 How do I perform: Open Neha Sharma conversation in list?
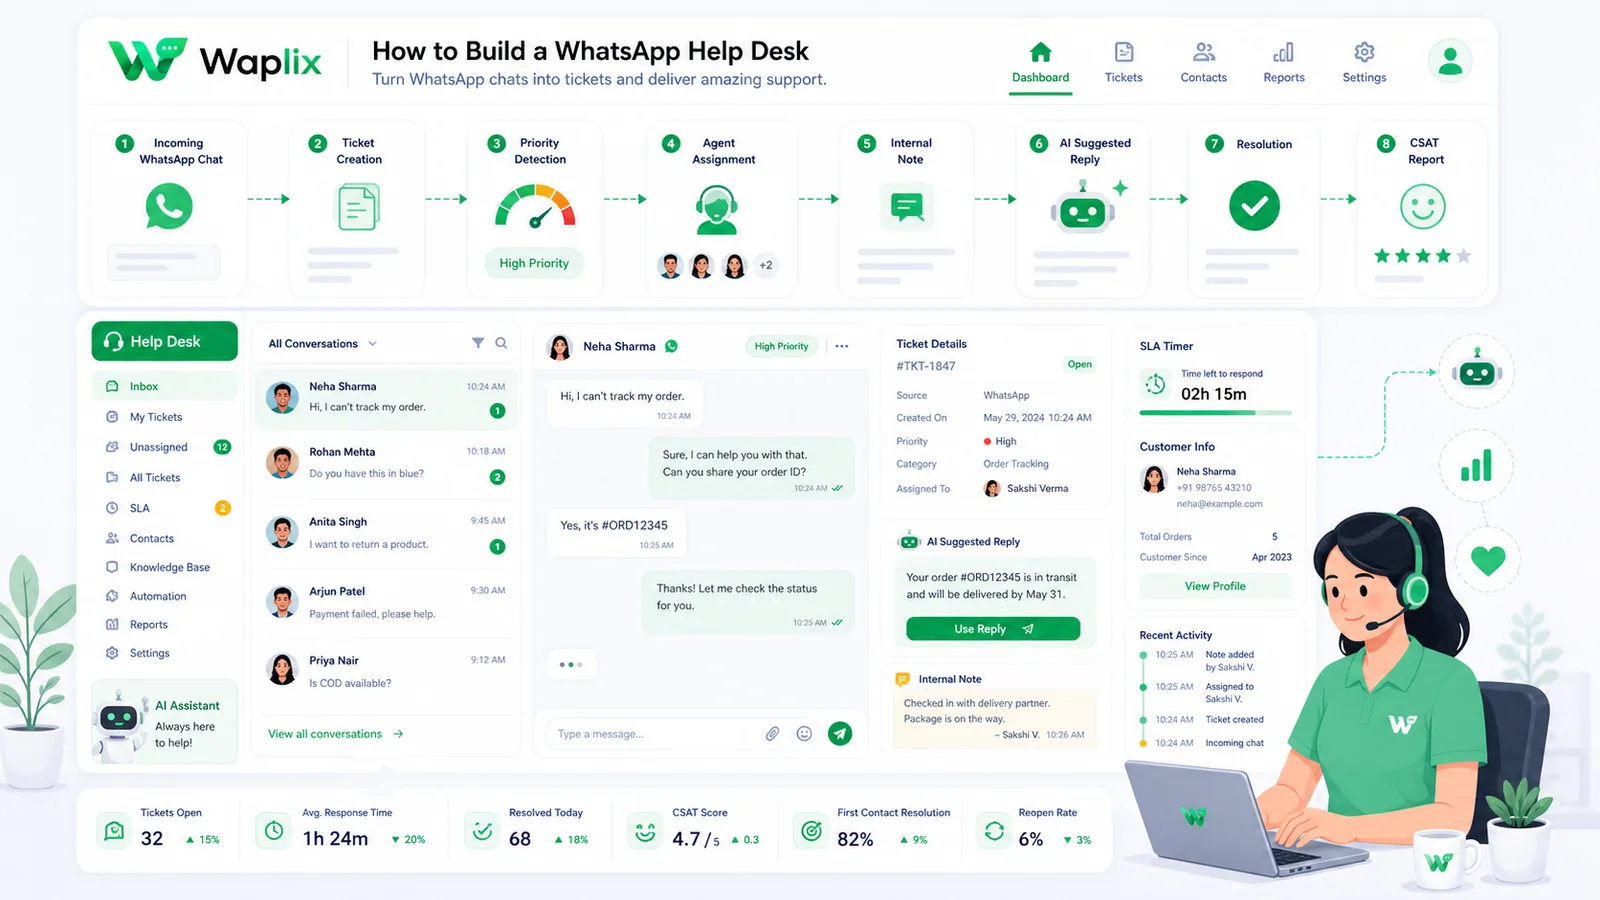[386, 398]
